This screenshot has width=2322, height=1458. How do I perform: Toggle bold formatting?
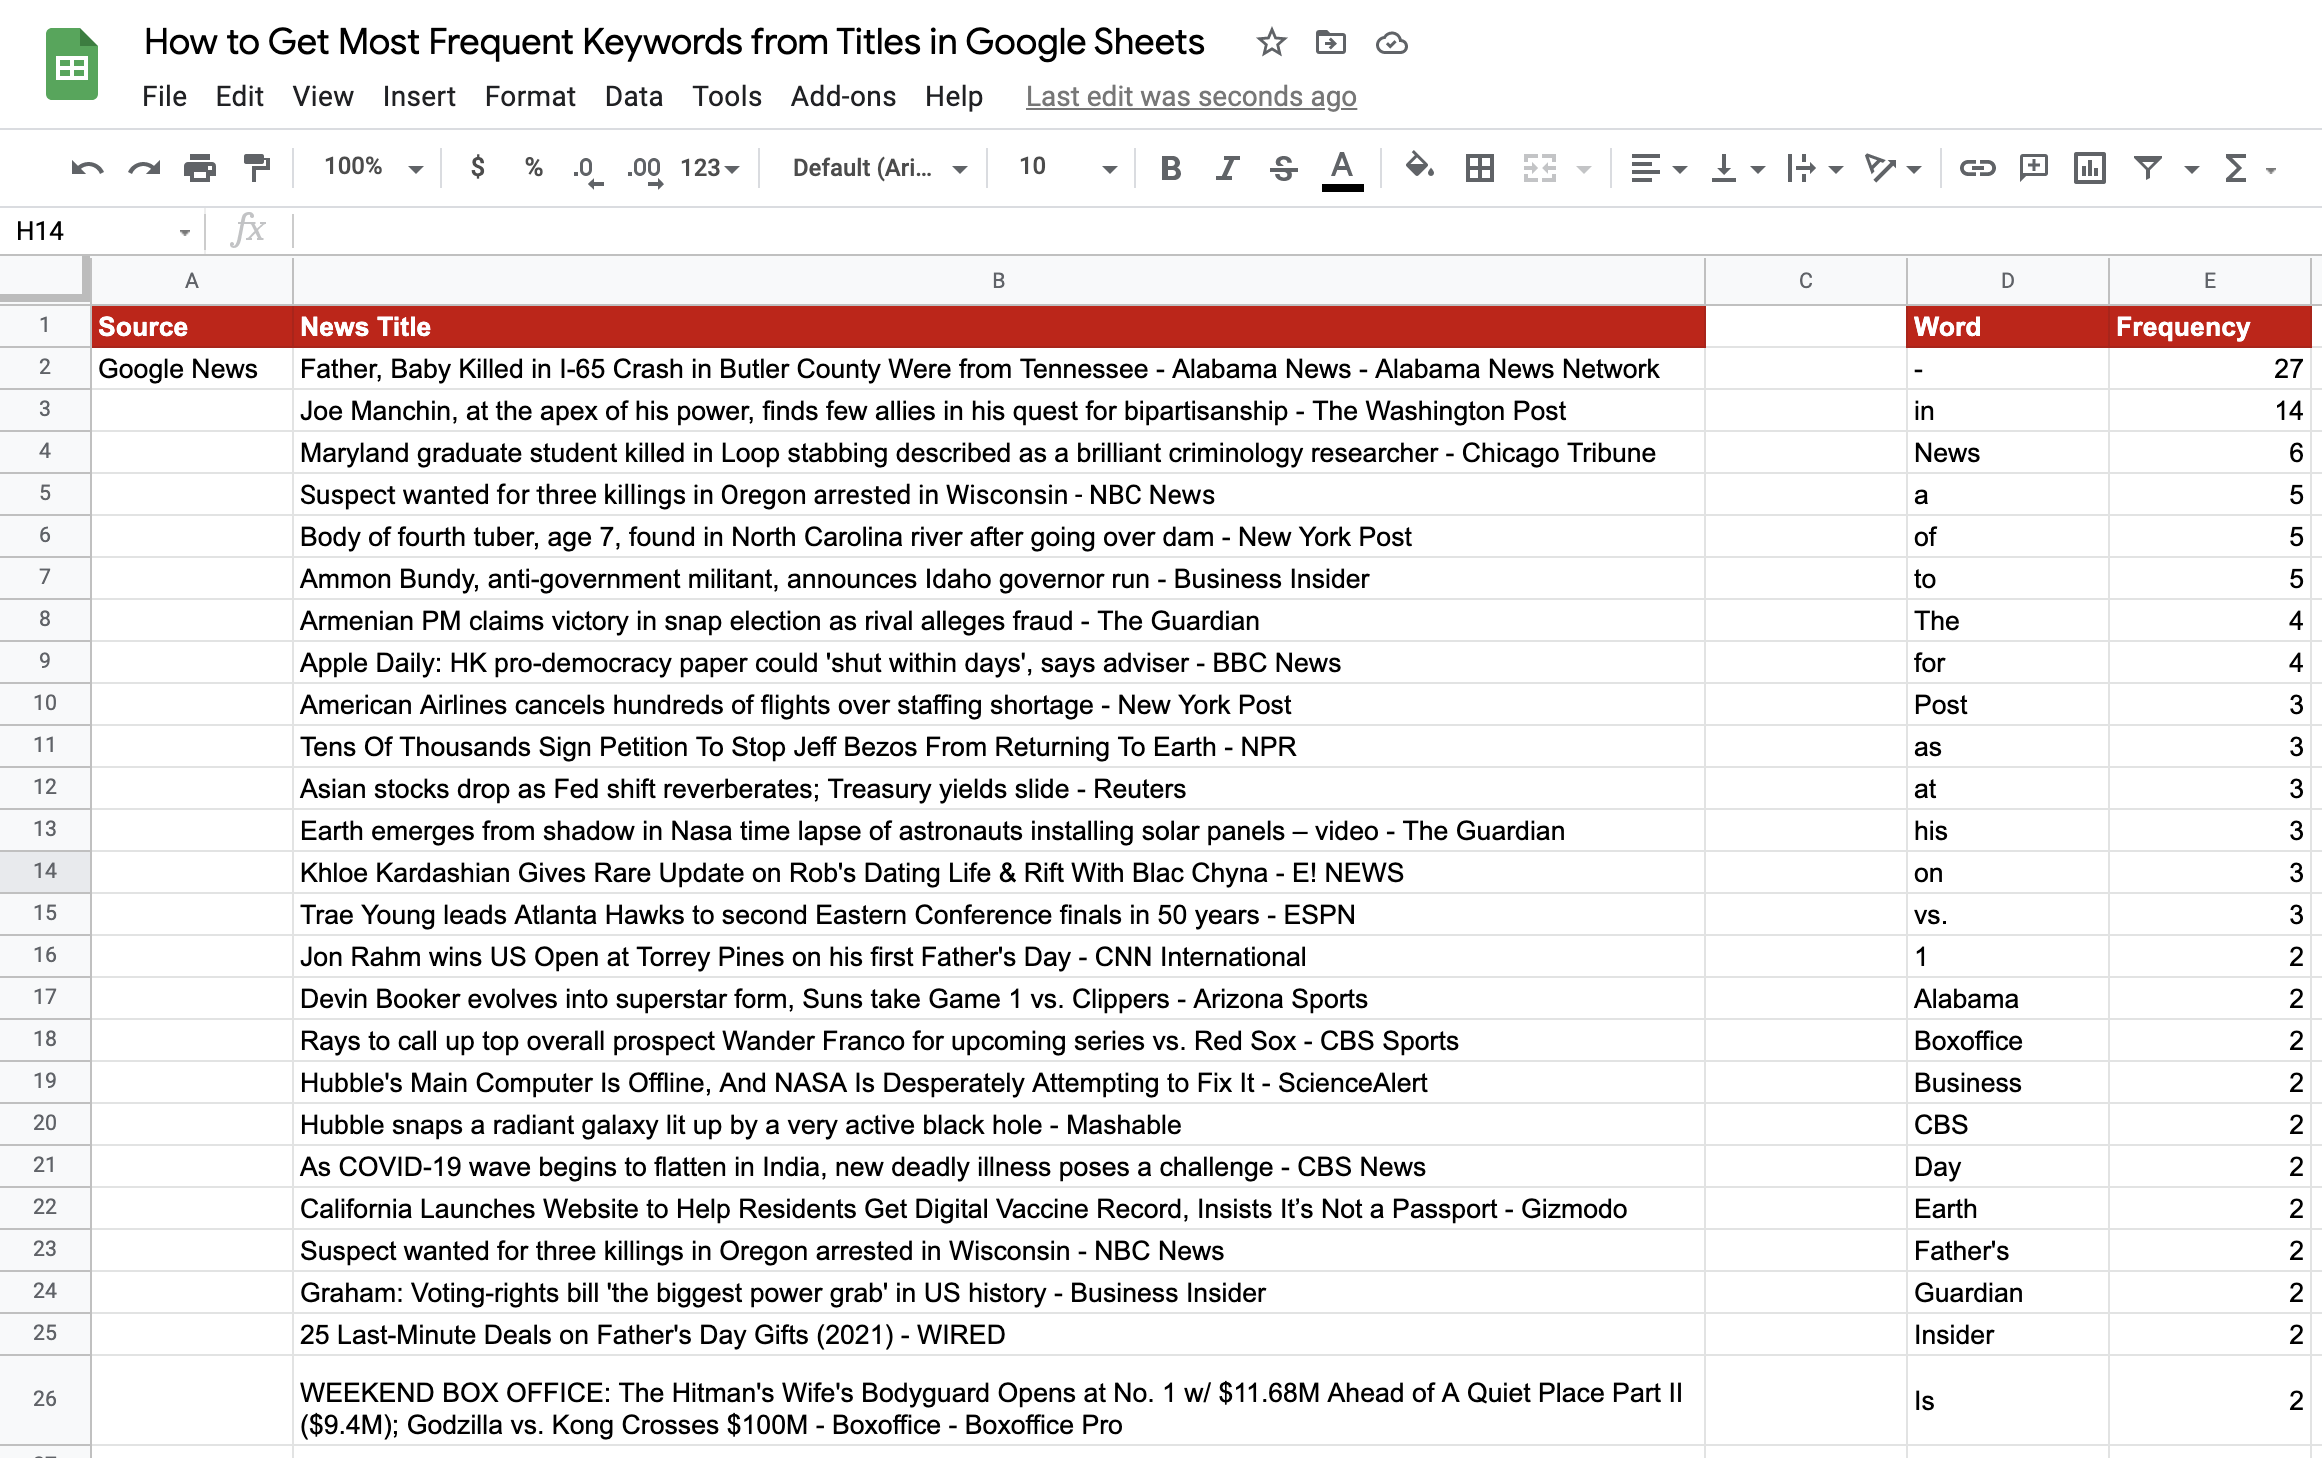click(x=1170, y=168)
